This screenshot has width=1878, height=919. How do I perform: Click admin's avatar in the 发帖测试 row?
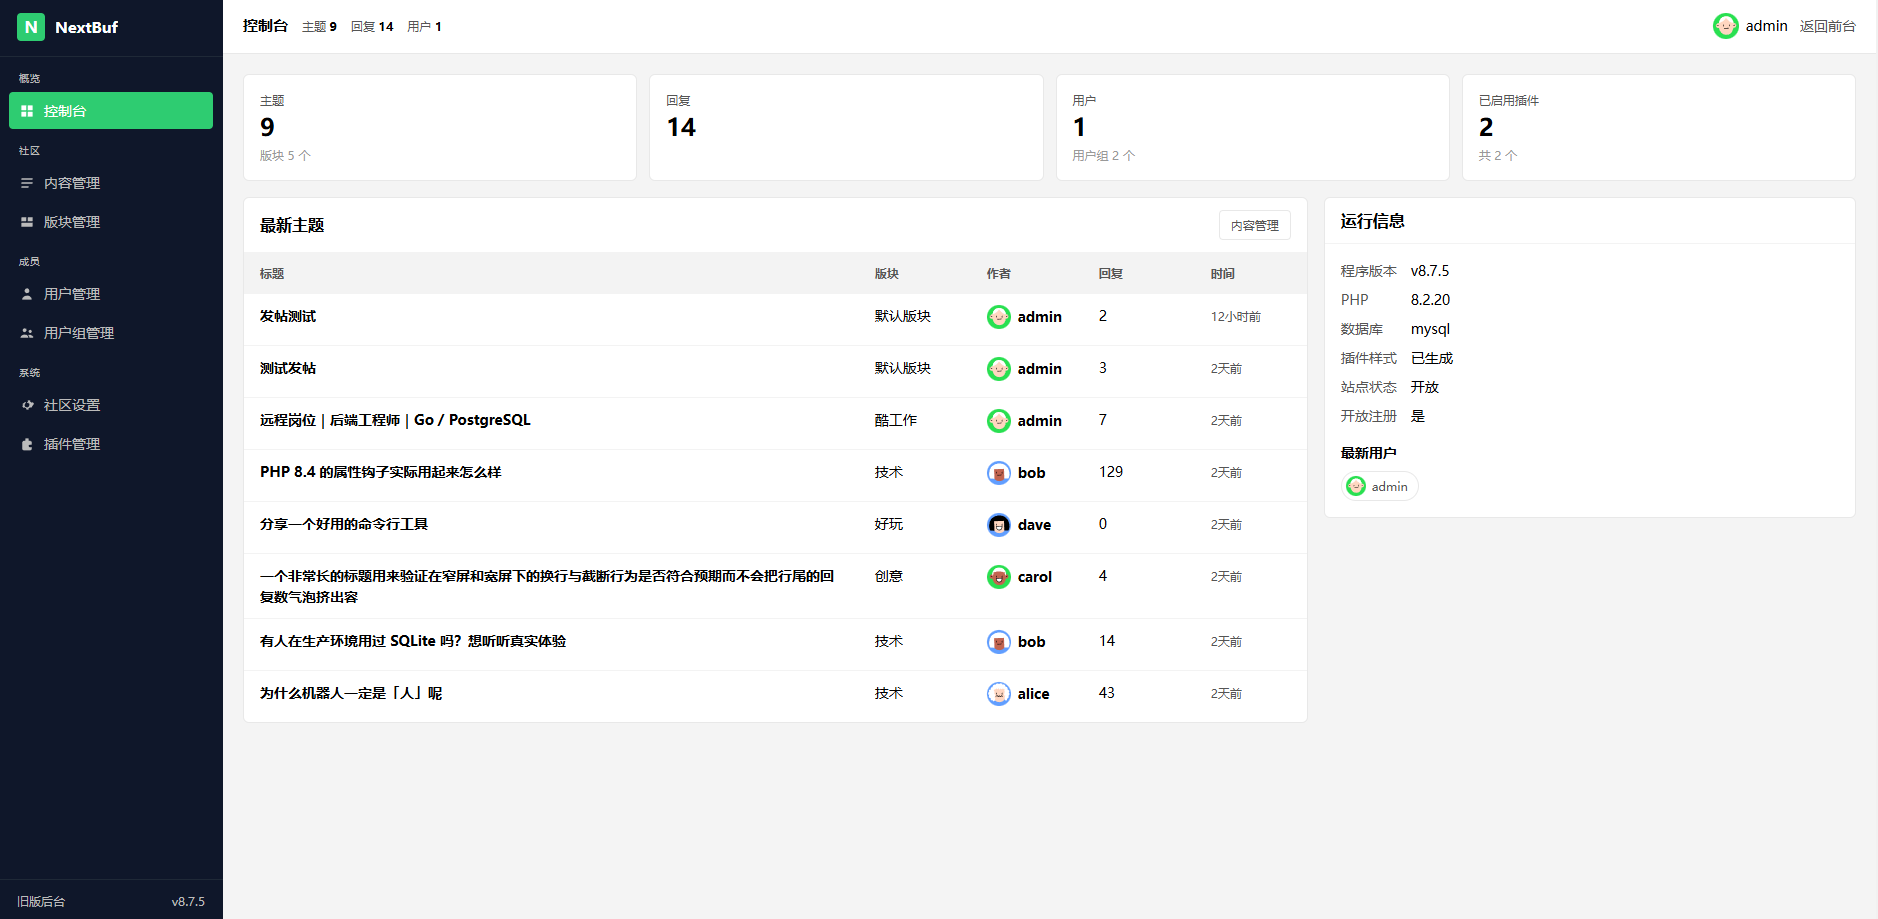[998, 317]
